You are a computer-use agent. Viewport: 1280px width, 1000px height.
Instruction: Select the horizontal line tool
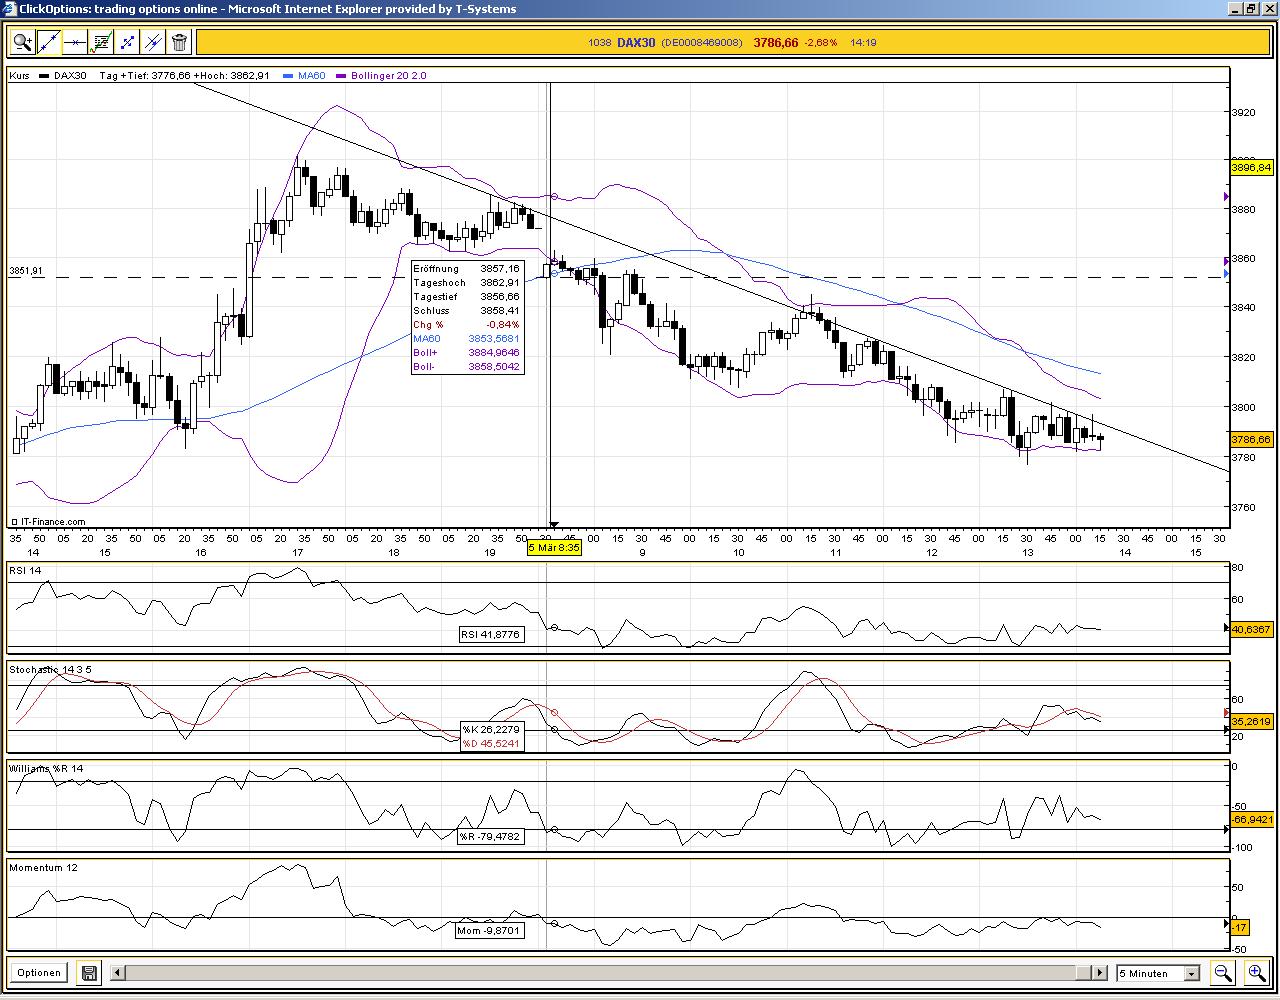point(74,42)
